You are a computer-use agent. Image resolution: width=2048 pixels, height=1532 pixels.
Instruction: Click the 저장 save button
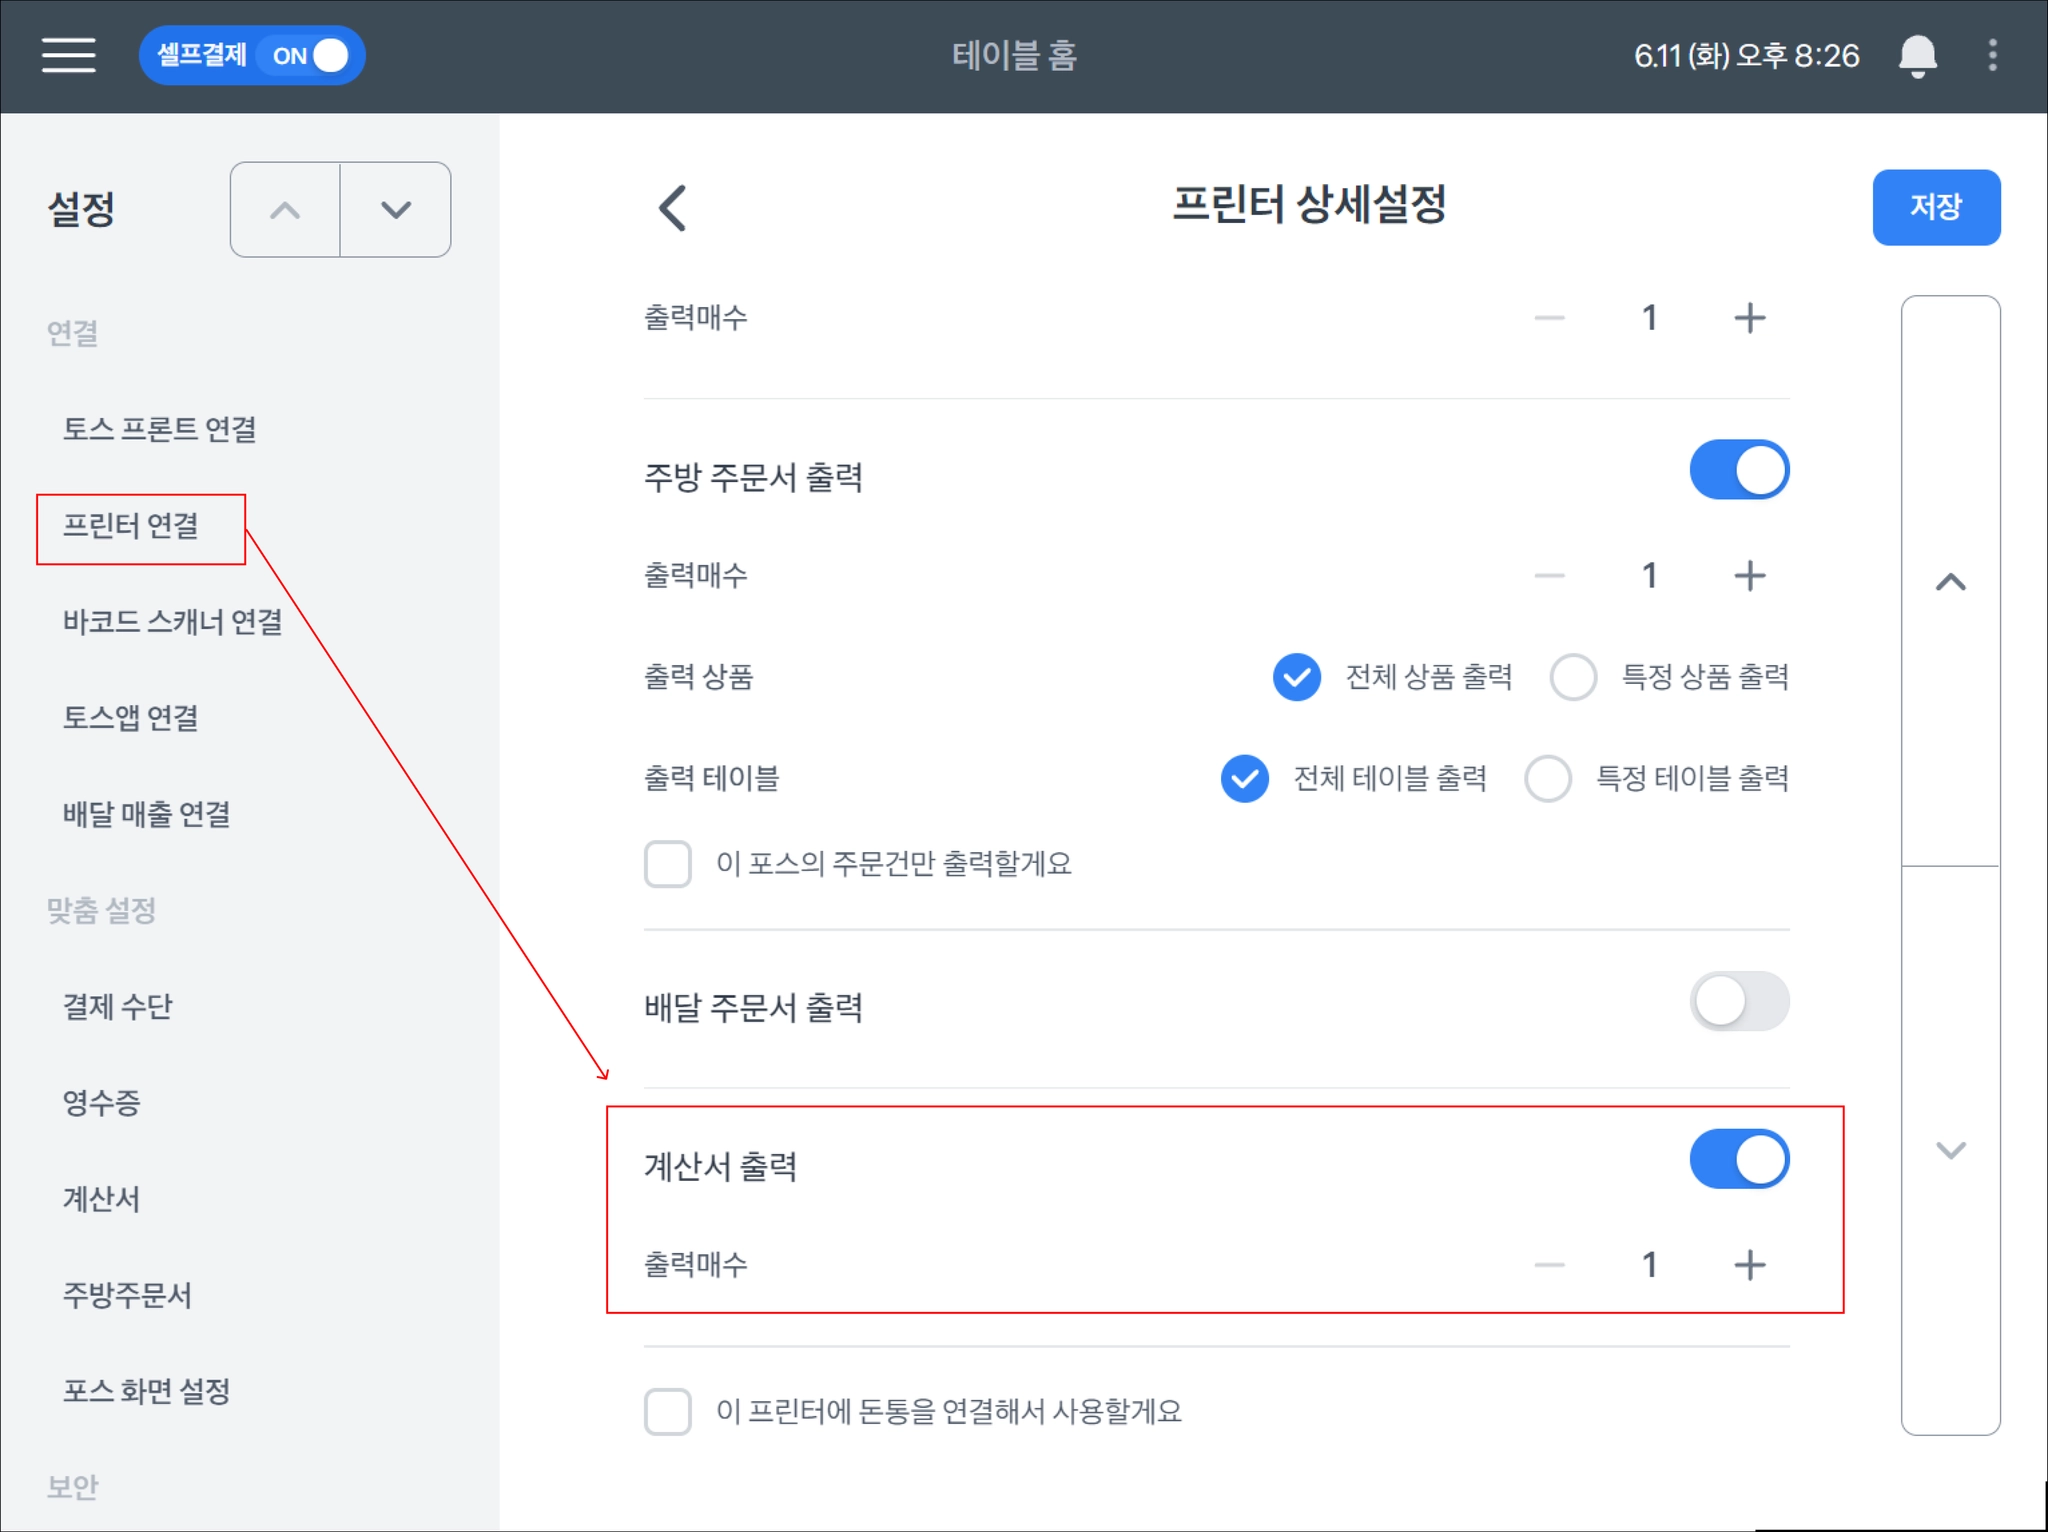[x=1935, y=207]
